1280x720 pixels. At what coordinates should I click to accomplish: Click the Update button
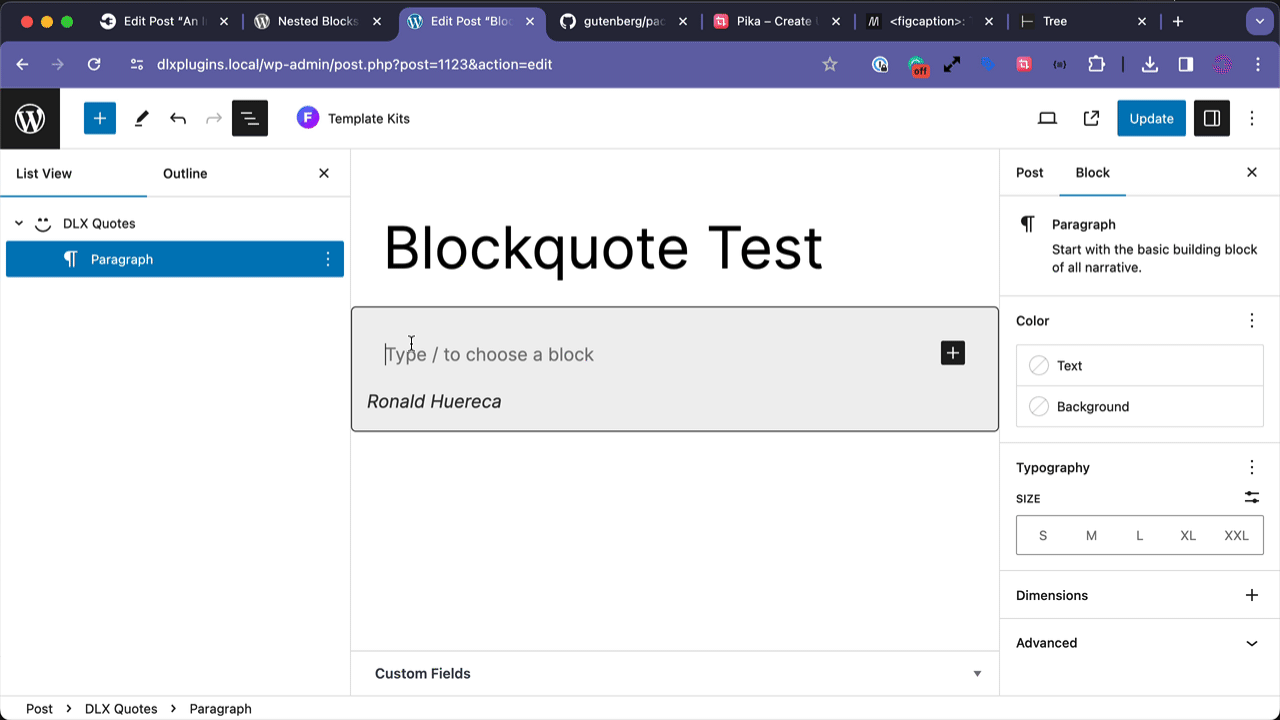point(1151,118)
